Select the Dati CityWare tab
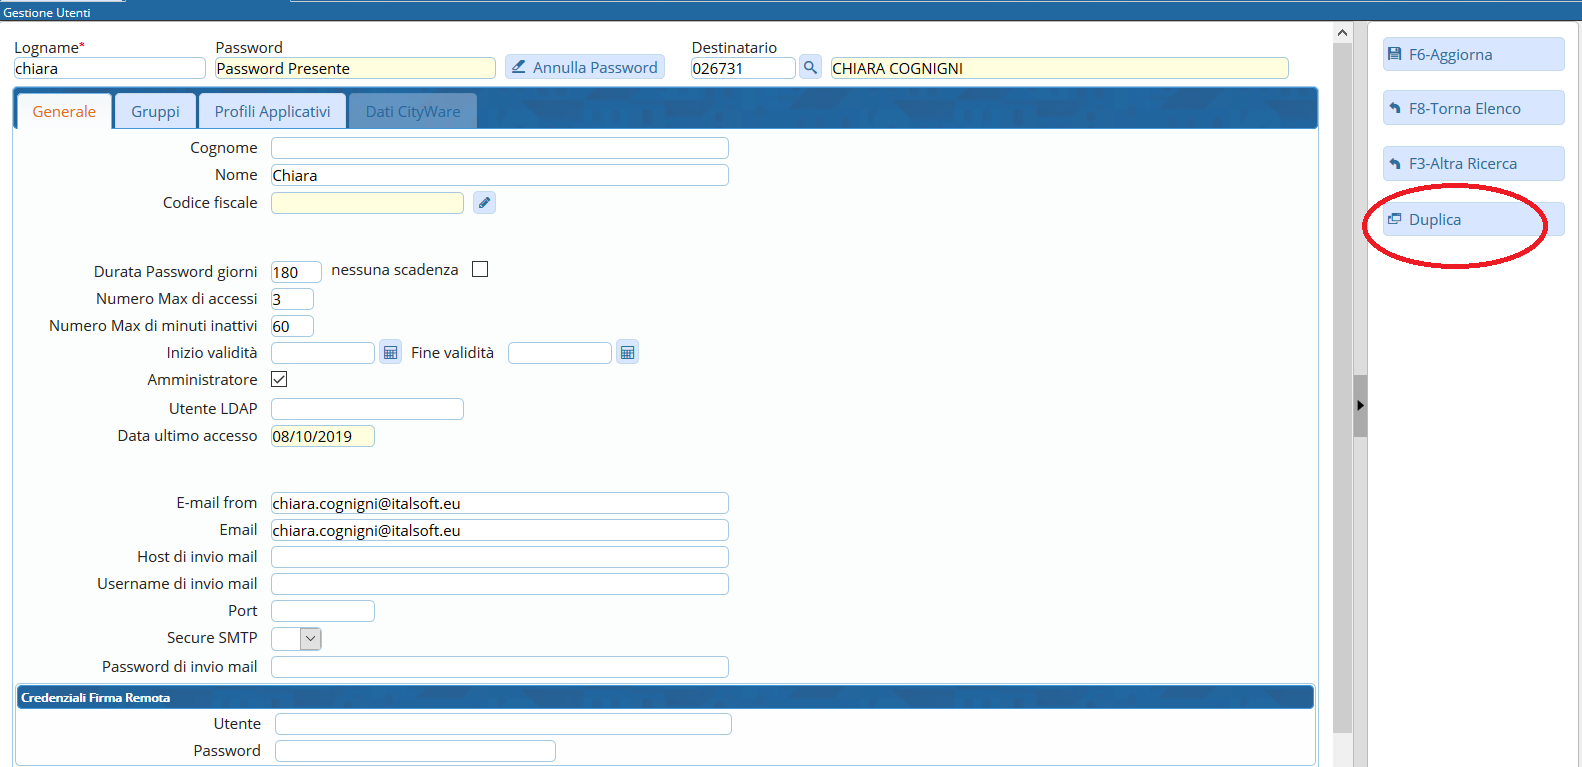 pos(413,112)
